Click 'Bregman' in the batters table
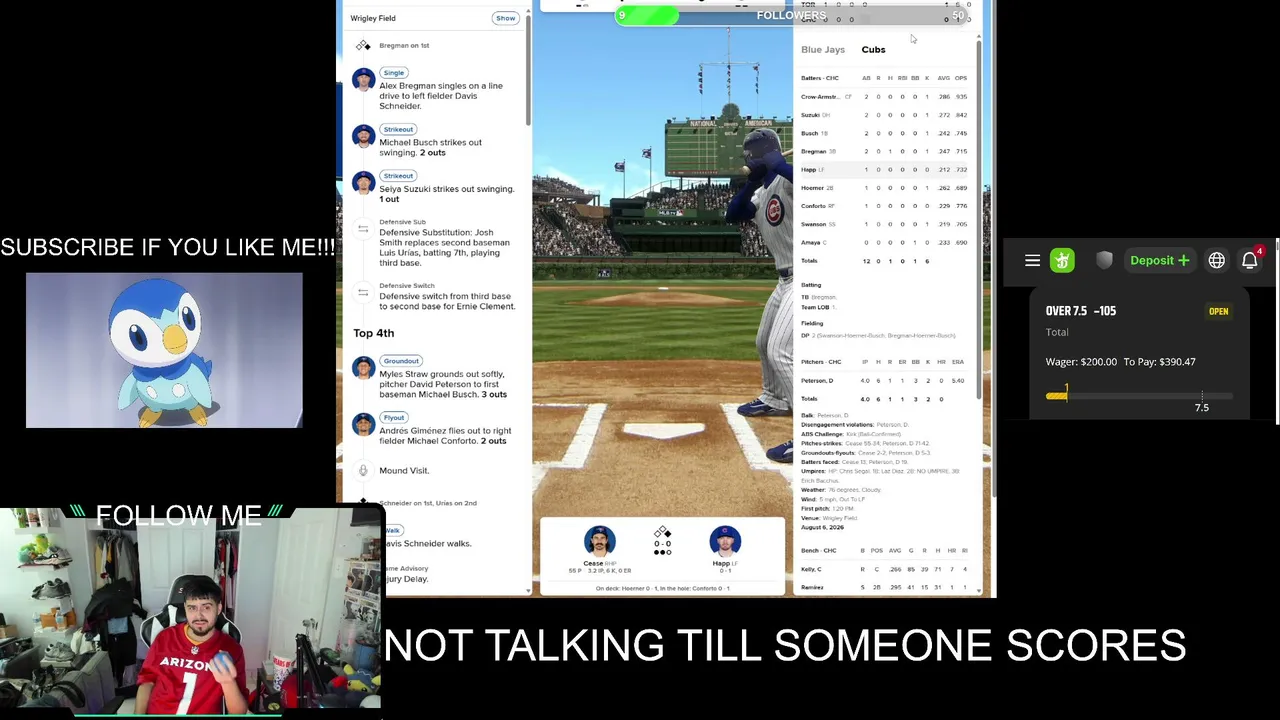This screenshot has width=1280, height=720. tap(814, 151)
